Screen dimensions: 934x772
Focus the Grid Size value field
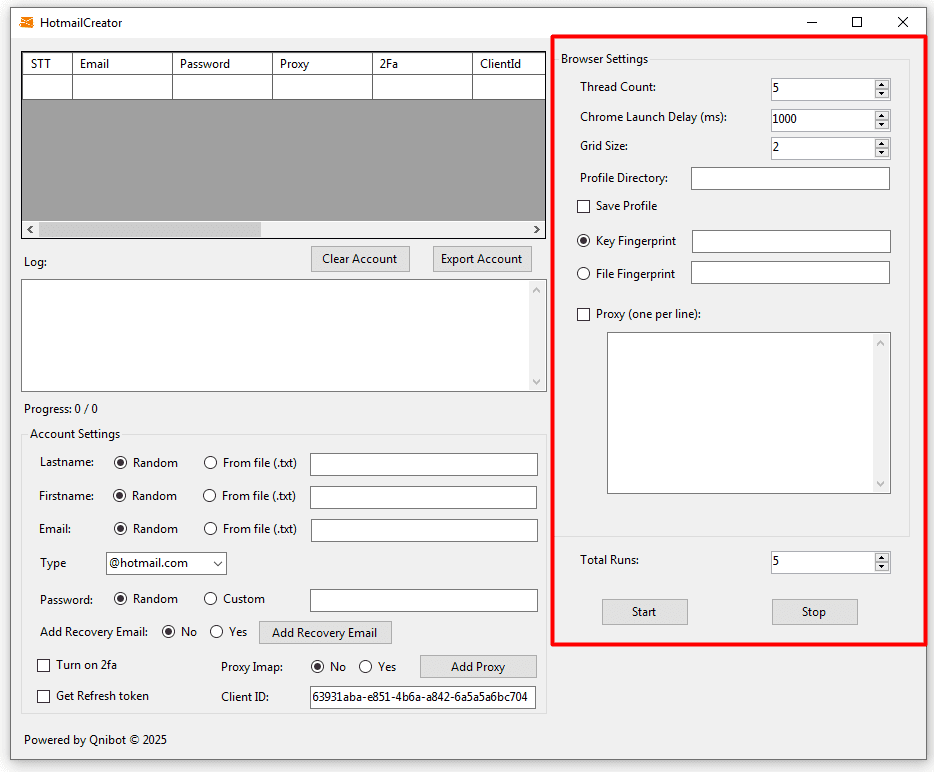point(823,148)
